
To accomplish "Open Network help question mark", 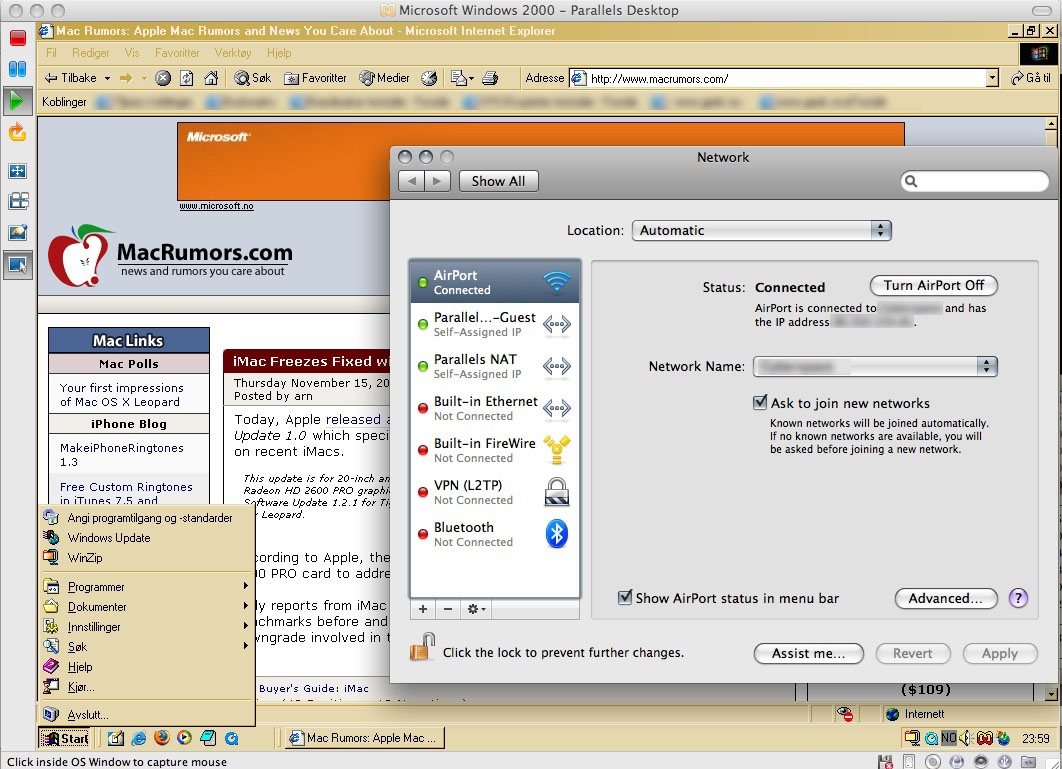I will click(x=1018, y=598).
